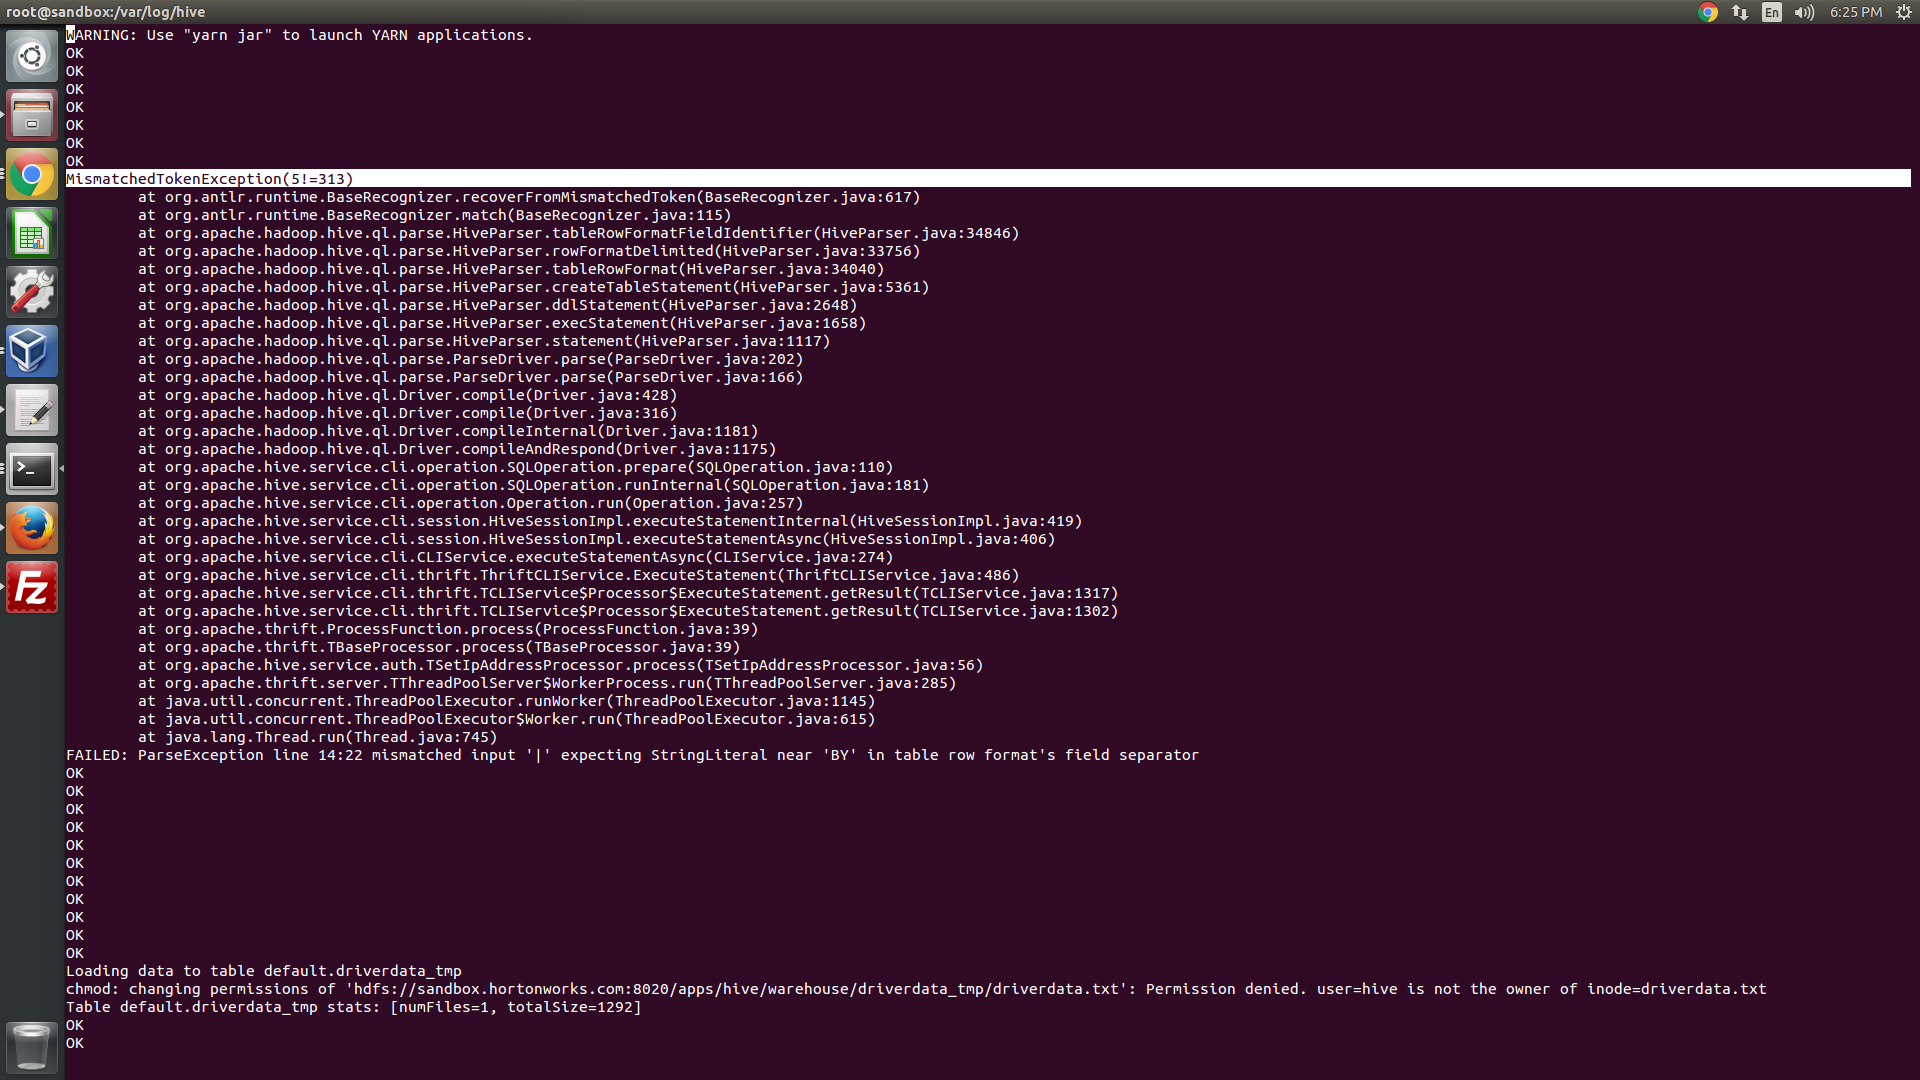Click the highlighted MismatchedTokenException line
The image size is (1920, 1080).
[210, 179]
